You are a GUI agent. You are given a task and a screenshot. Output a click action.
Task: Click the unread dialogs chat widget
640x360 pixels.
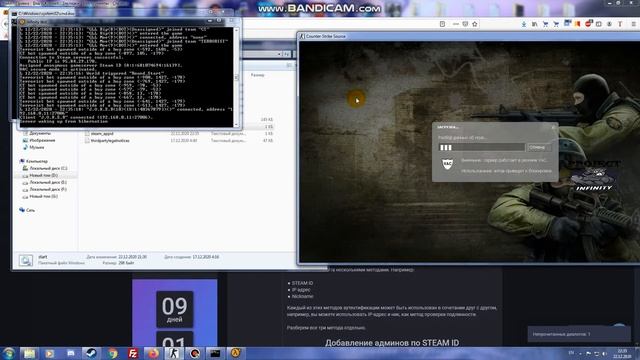coord(579,334)
